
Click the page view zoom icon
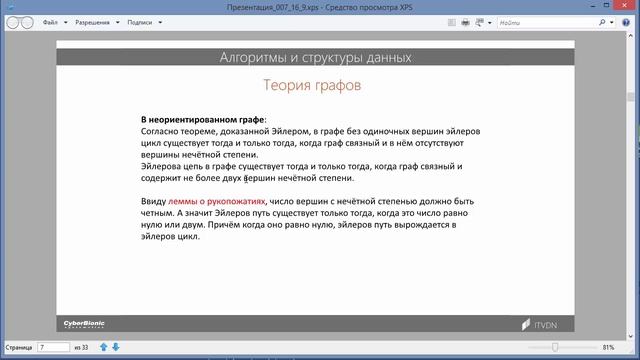[480, 22]
